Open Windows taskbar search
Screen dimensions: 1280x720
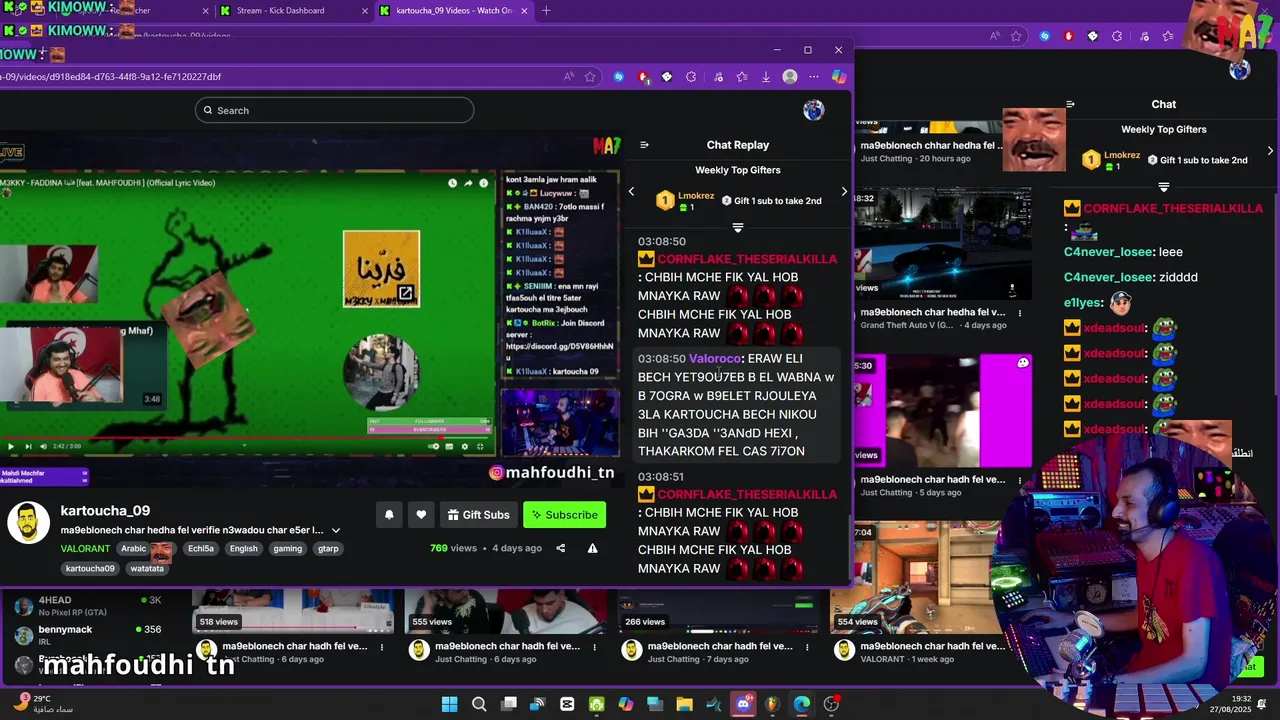click(x=479, y=704)
